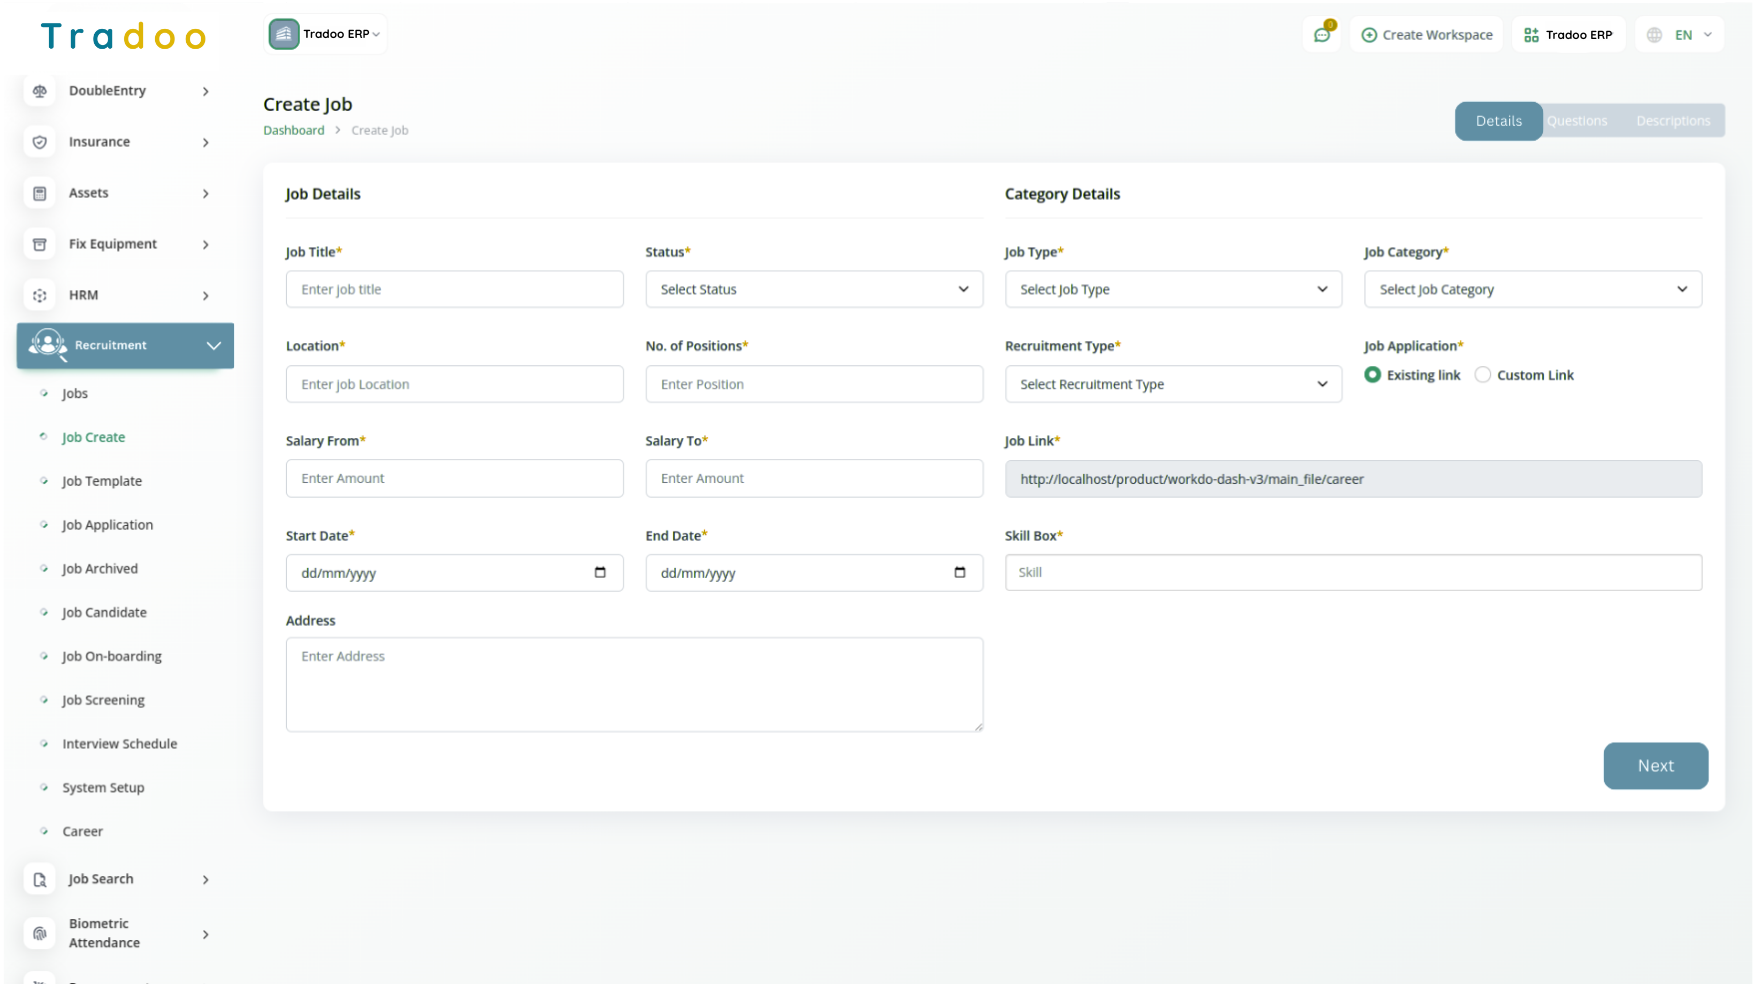The width and height of the screenshot is (1753, 984).
Task: Click the HRM module icon
Action: pyautogui.click(x=40, y=295)
